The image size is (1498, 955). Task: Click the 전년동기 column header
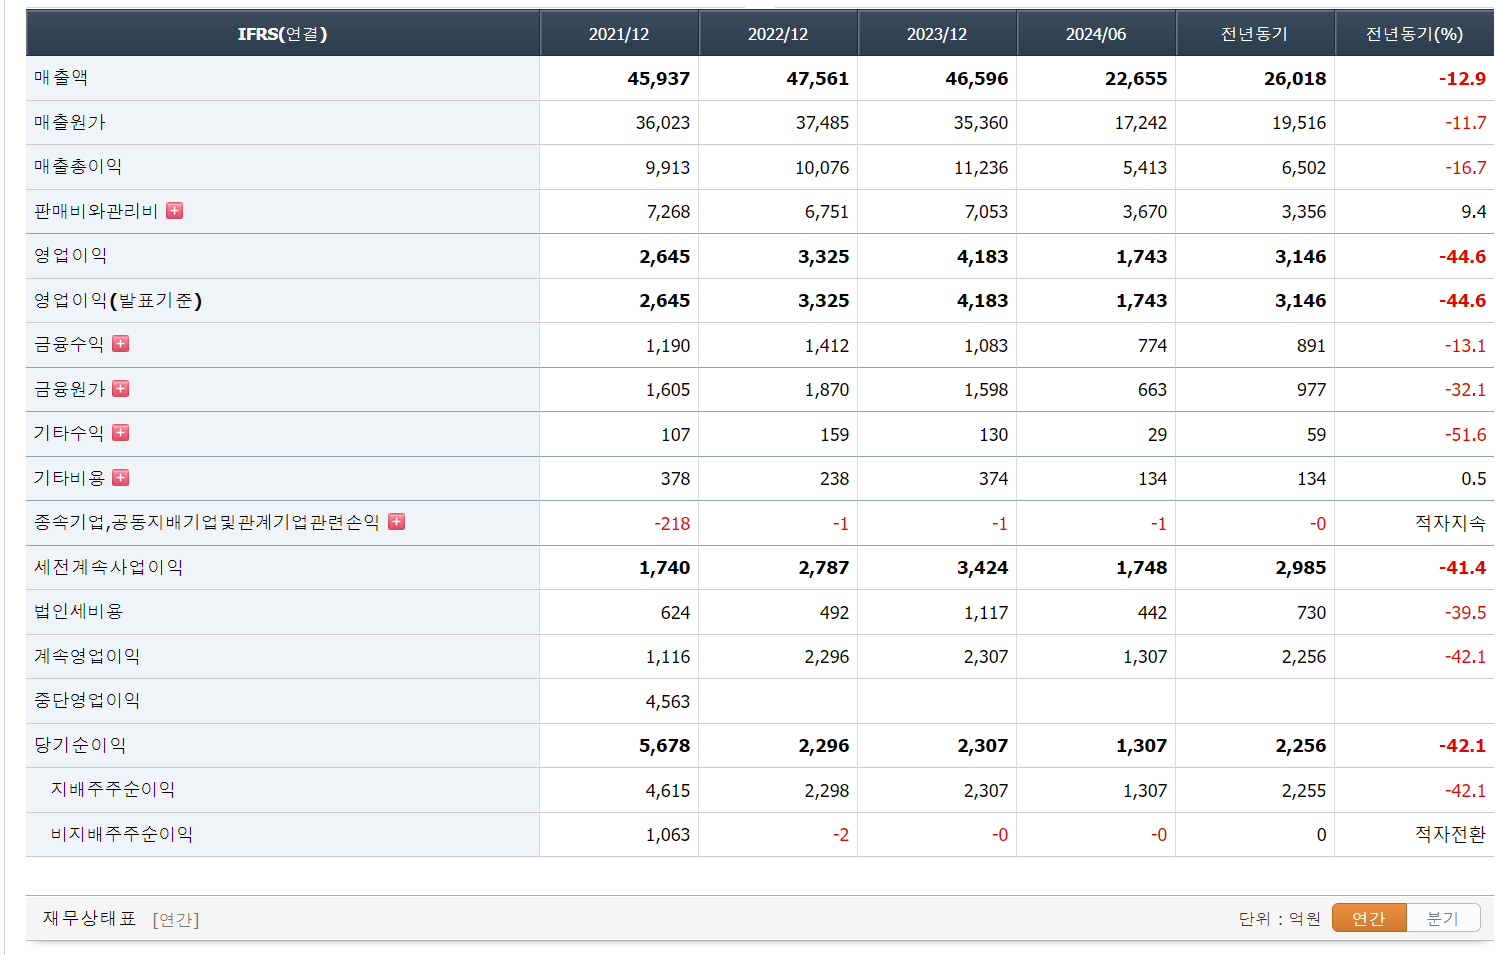(1255, 34)
